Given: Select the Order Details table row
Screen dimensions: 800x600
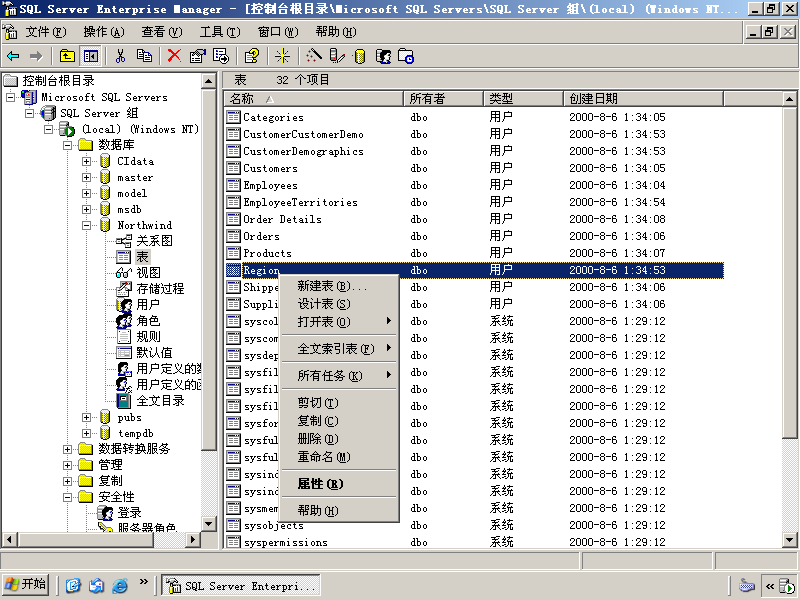Looking at the screenshot, I should tap(474, 219).
